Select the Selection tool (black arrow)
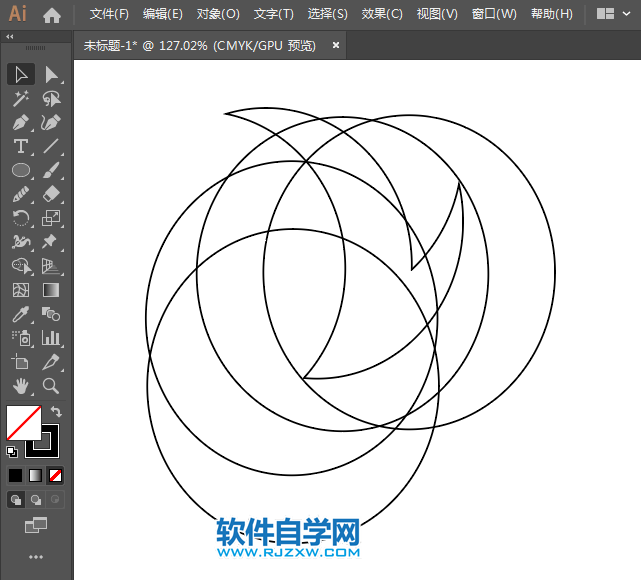Image resolution: width=641 pixels, height=580 pixels. point(21,74)
